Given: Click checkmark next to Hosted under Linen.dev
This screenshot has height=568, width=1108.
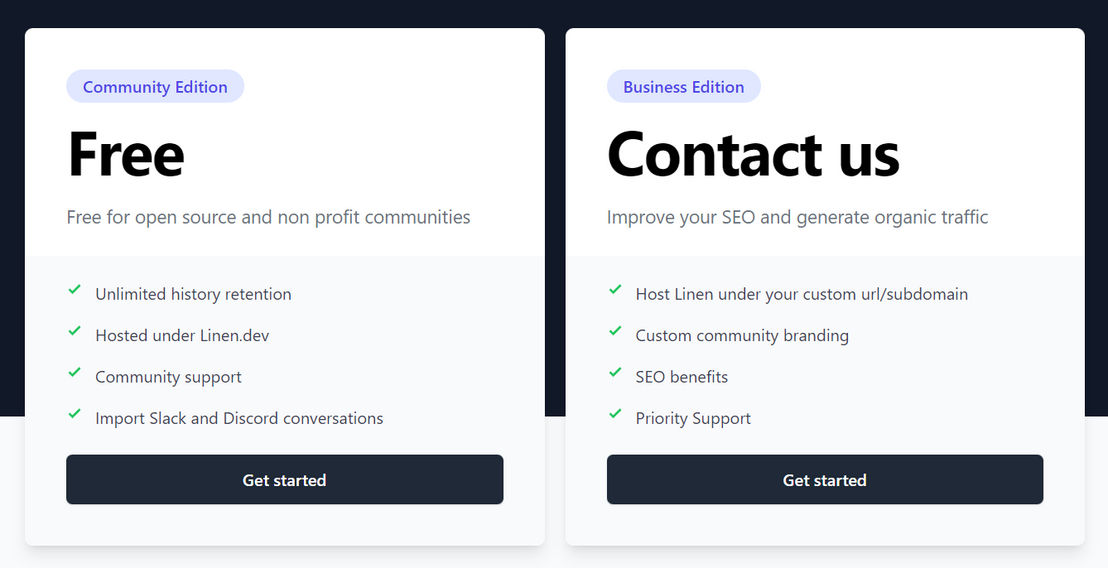Looking at the screenshot, I should coord(74,331).
